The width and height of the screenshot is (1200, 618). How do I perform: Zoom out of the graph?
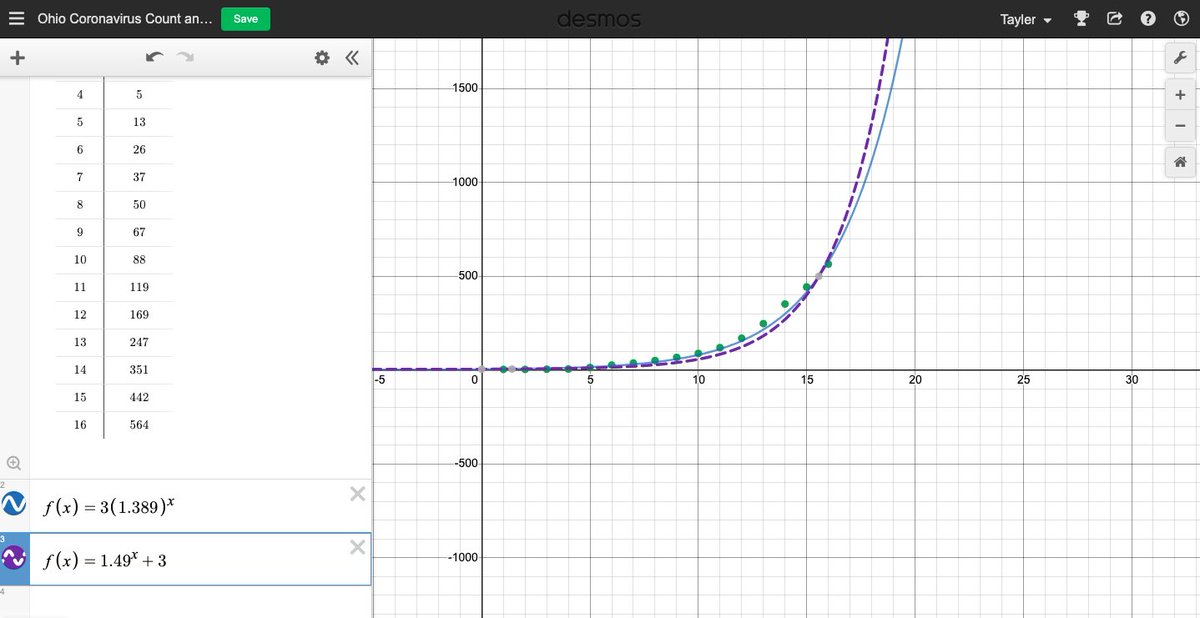pos(1180,125)
